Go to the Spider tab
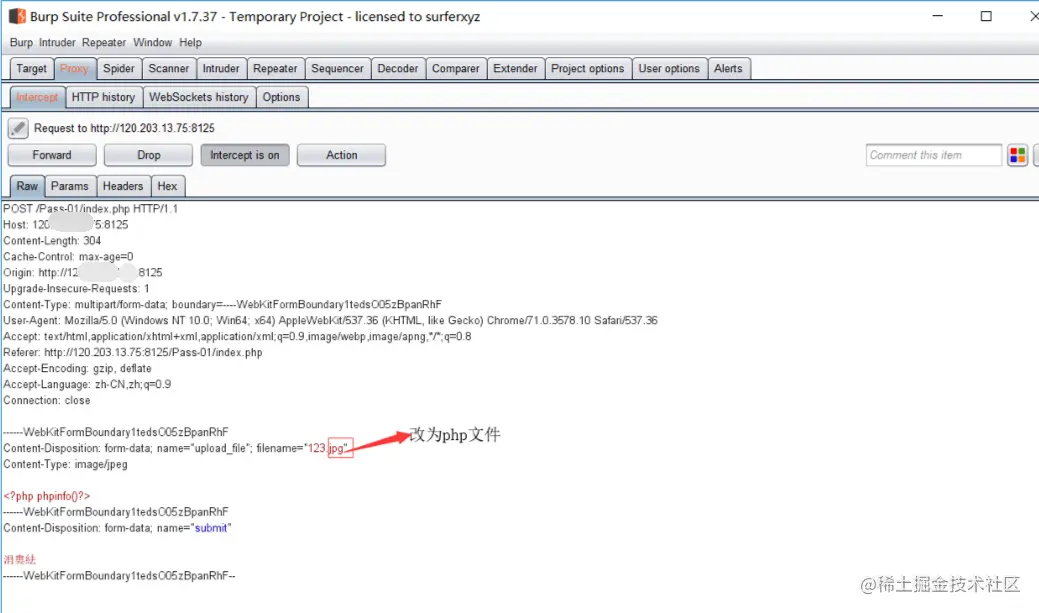This screenshot has height=613, width=1039. click(119, 68)
